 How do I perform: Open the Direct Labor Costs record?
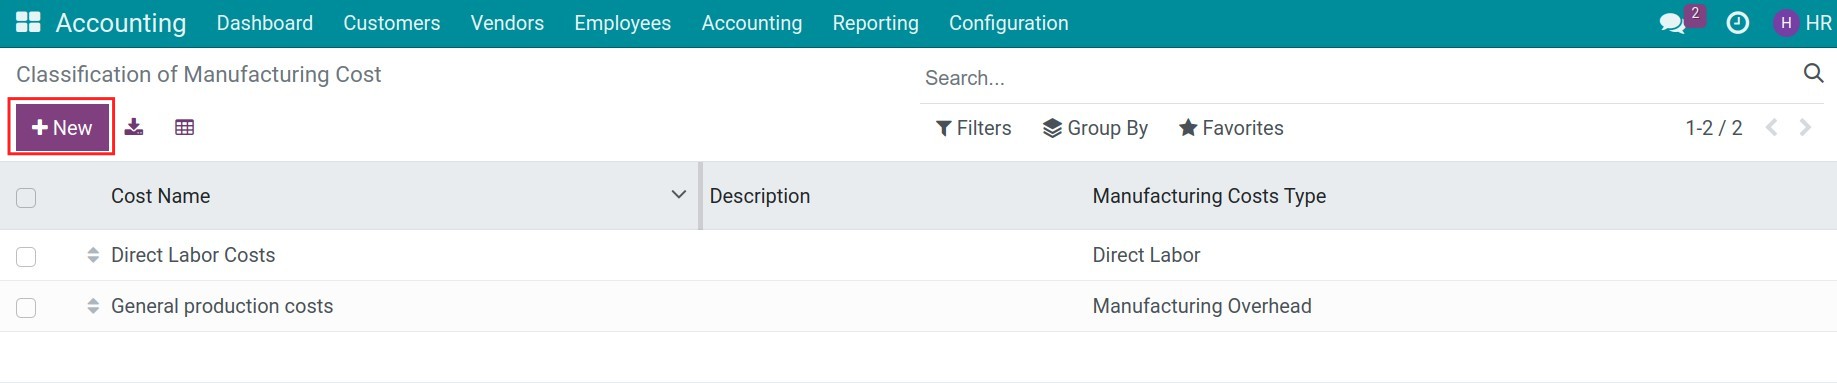193,255
